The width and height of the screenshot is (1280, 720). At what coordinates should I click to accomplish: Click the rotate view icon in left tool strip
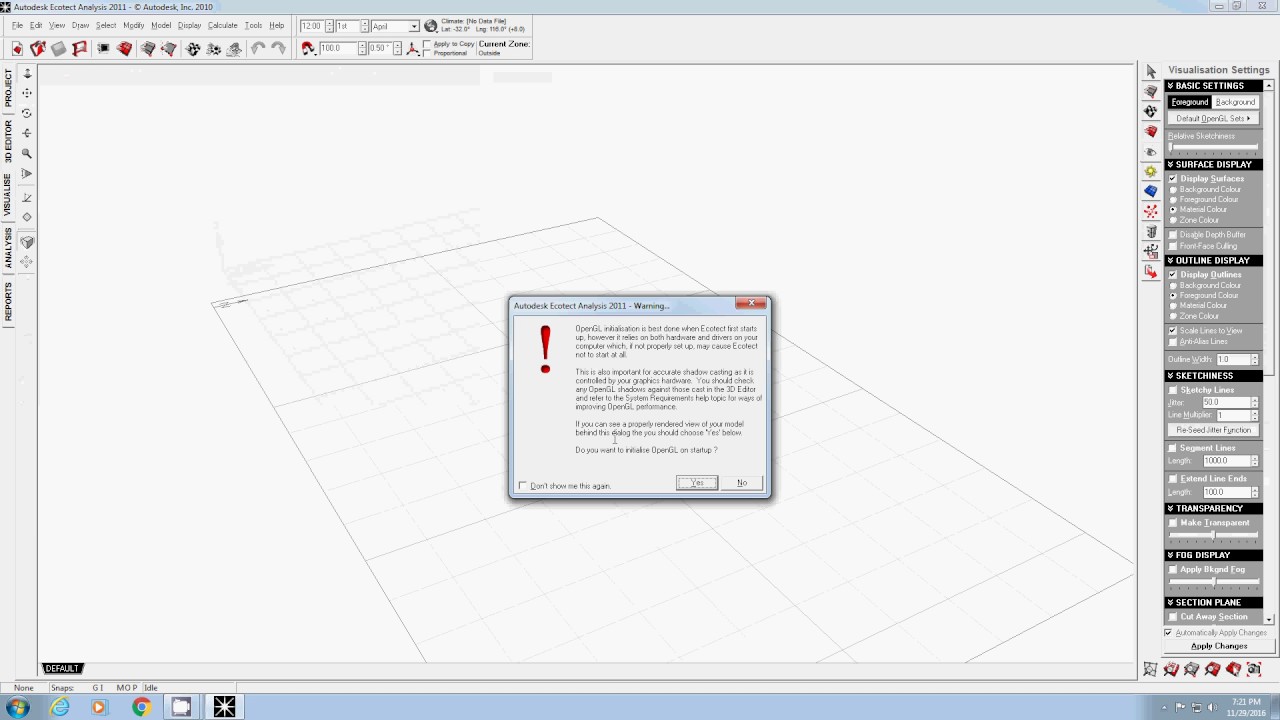tap(27, 113)
